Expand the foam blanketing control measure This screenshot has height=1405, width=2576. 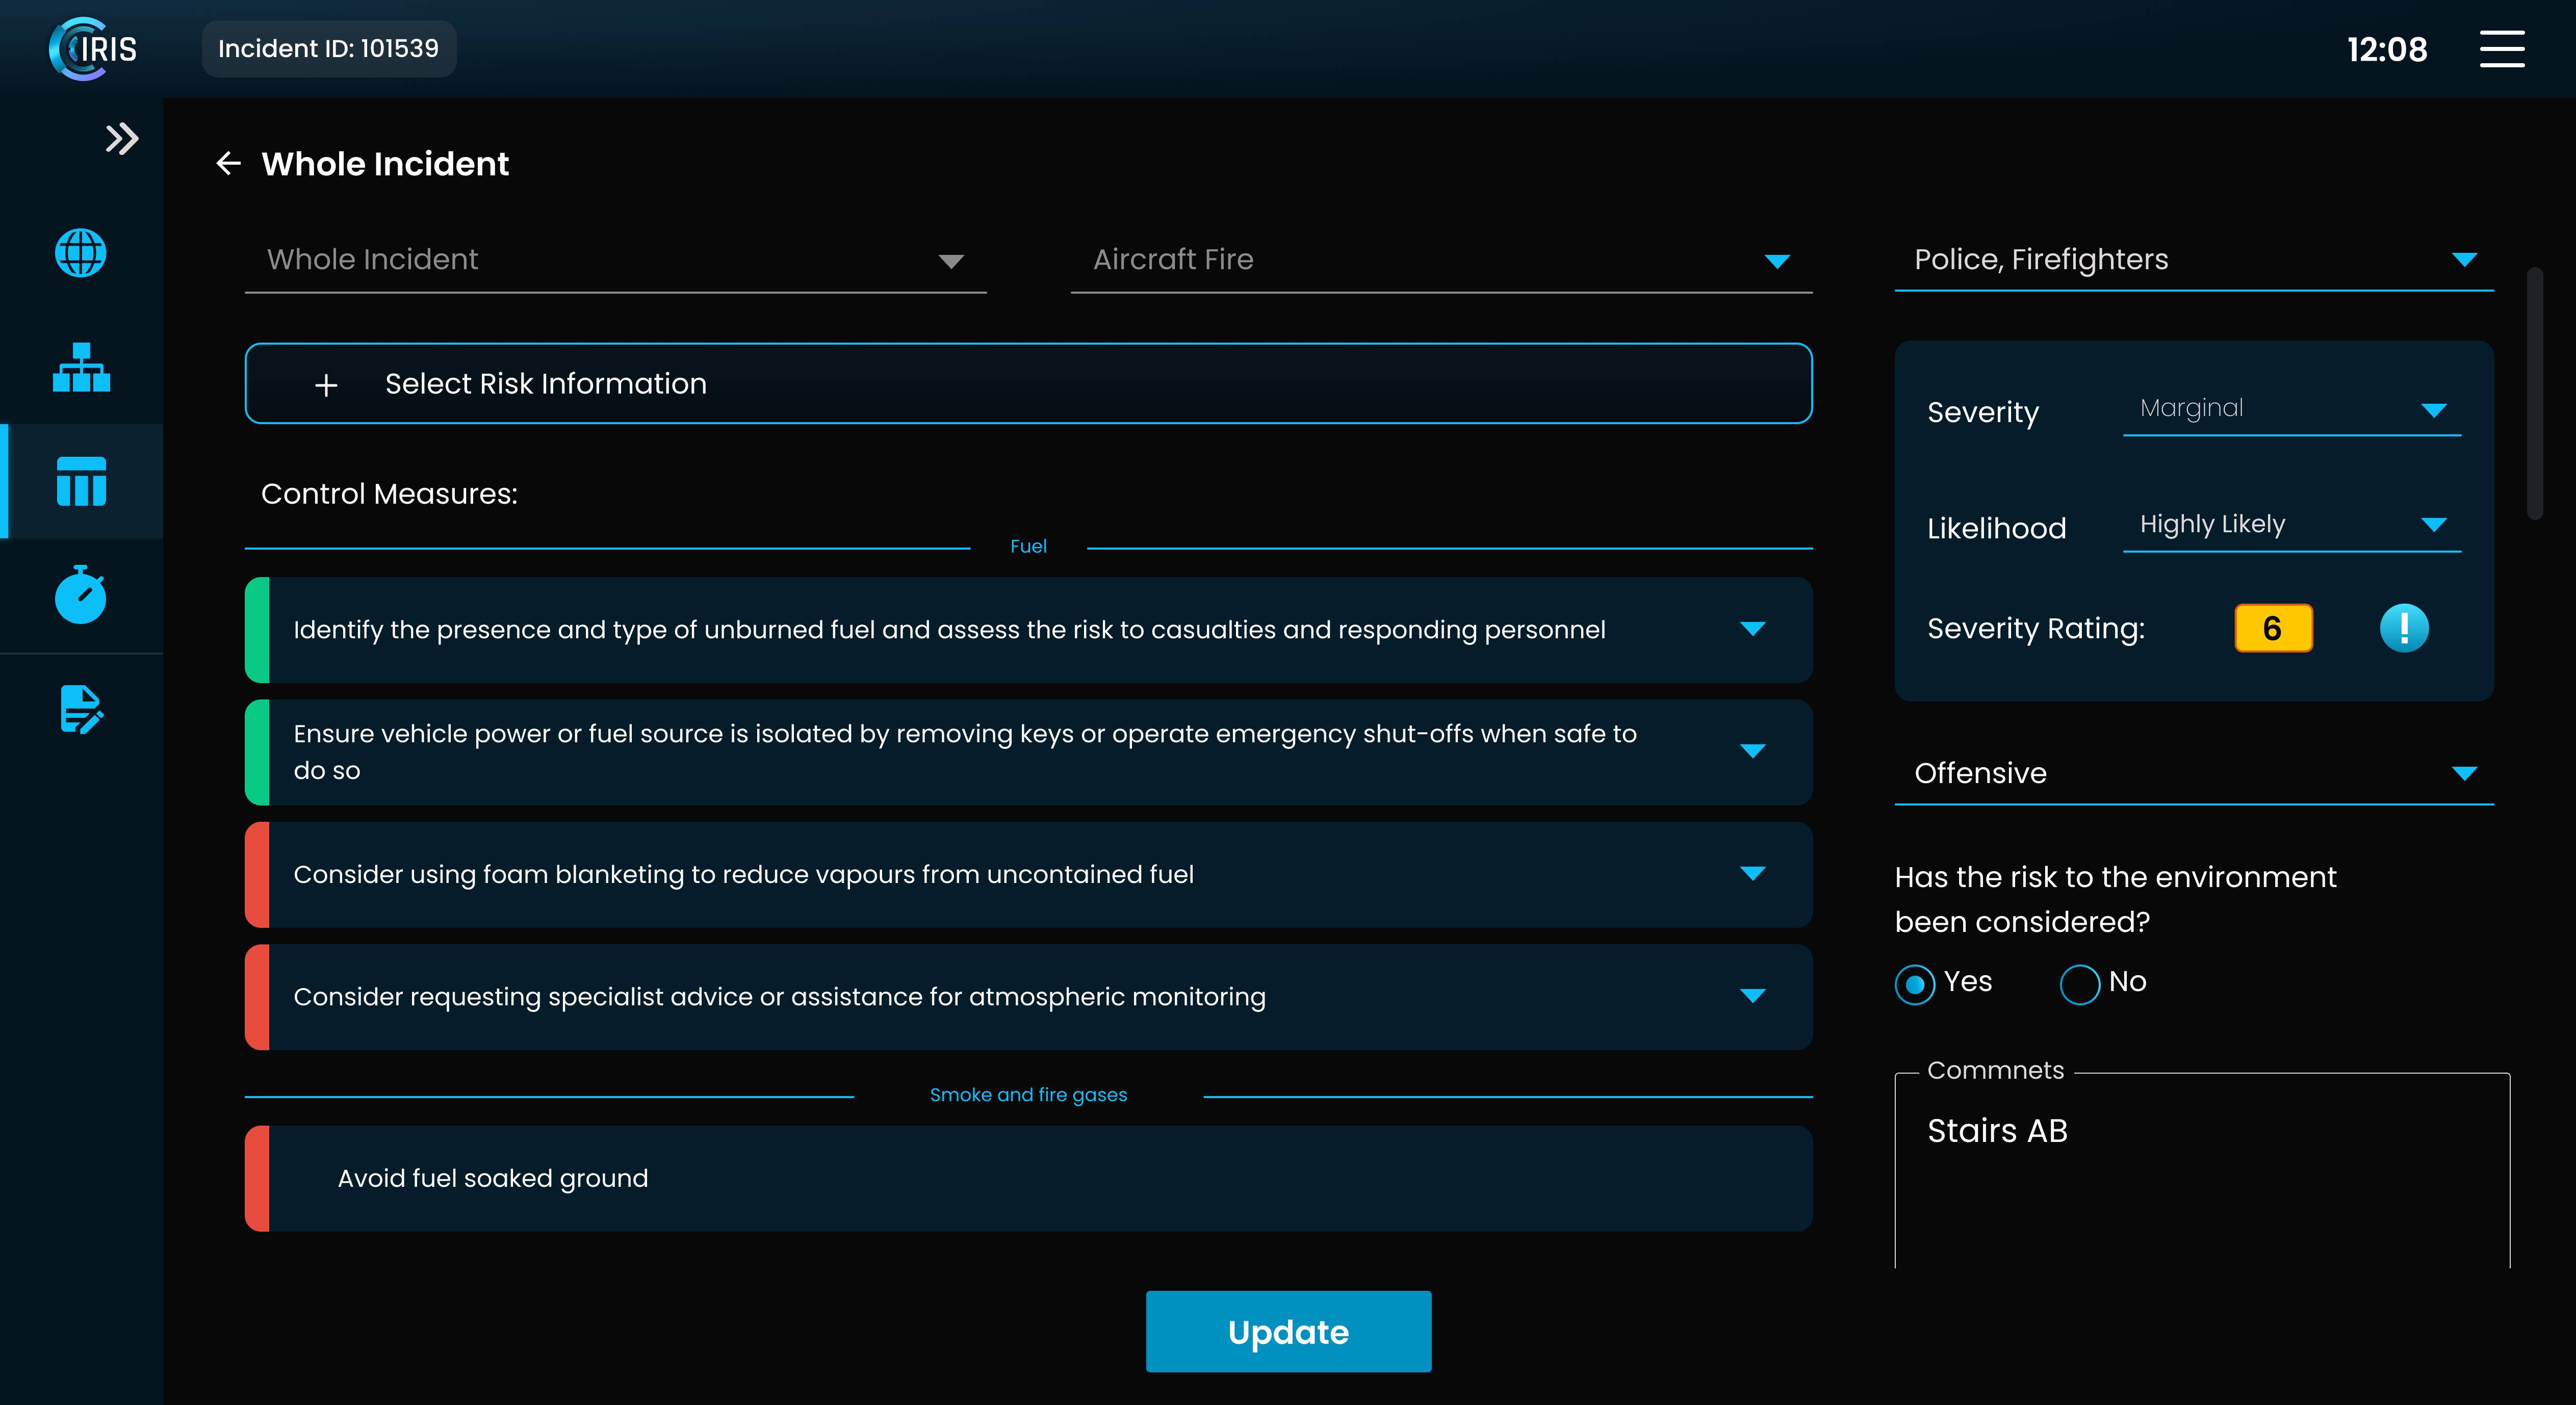tap(1752, 874)
